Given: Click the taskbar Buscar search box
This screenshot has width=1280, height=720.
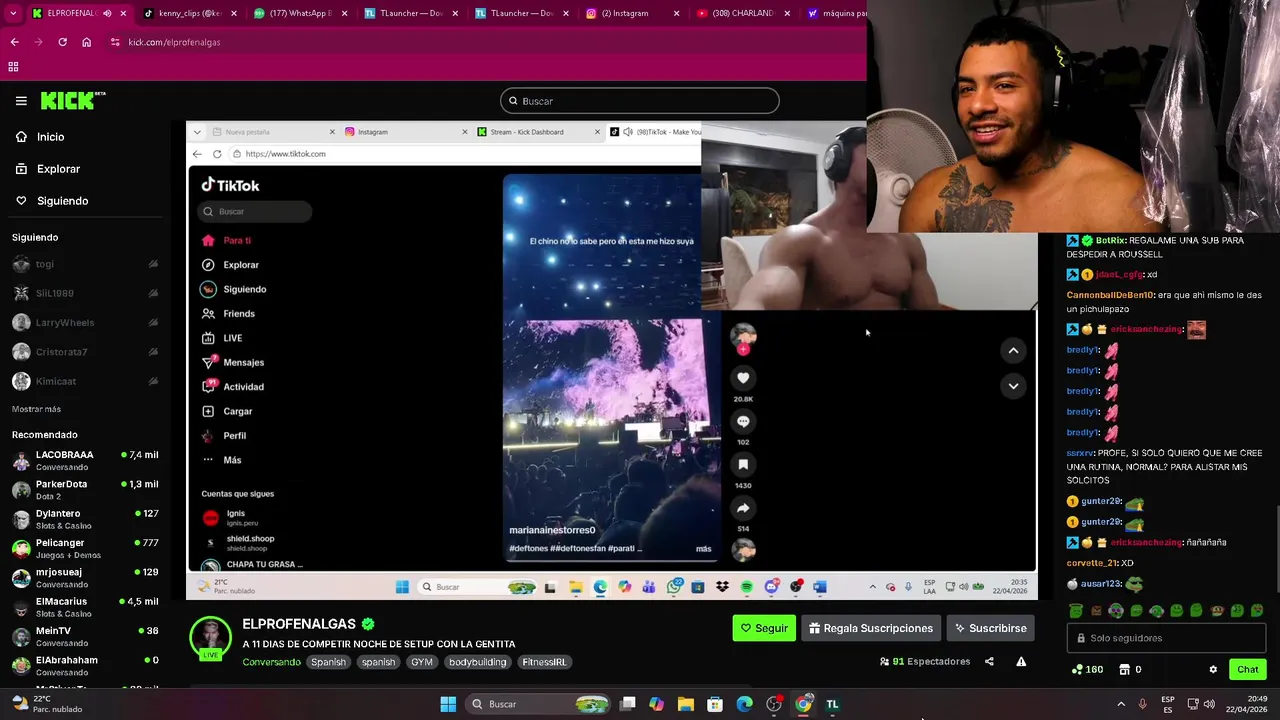Looking at the screenshot, I should 540,704.
